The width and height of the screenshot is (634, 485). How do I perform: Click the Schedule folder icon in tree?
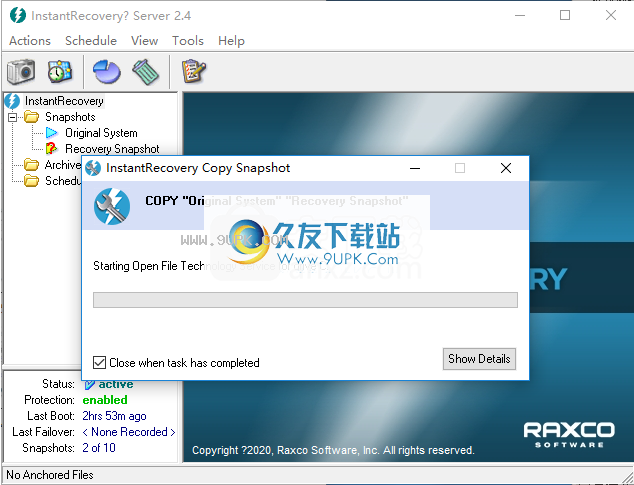(x=31, y=181)
